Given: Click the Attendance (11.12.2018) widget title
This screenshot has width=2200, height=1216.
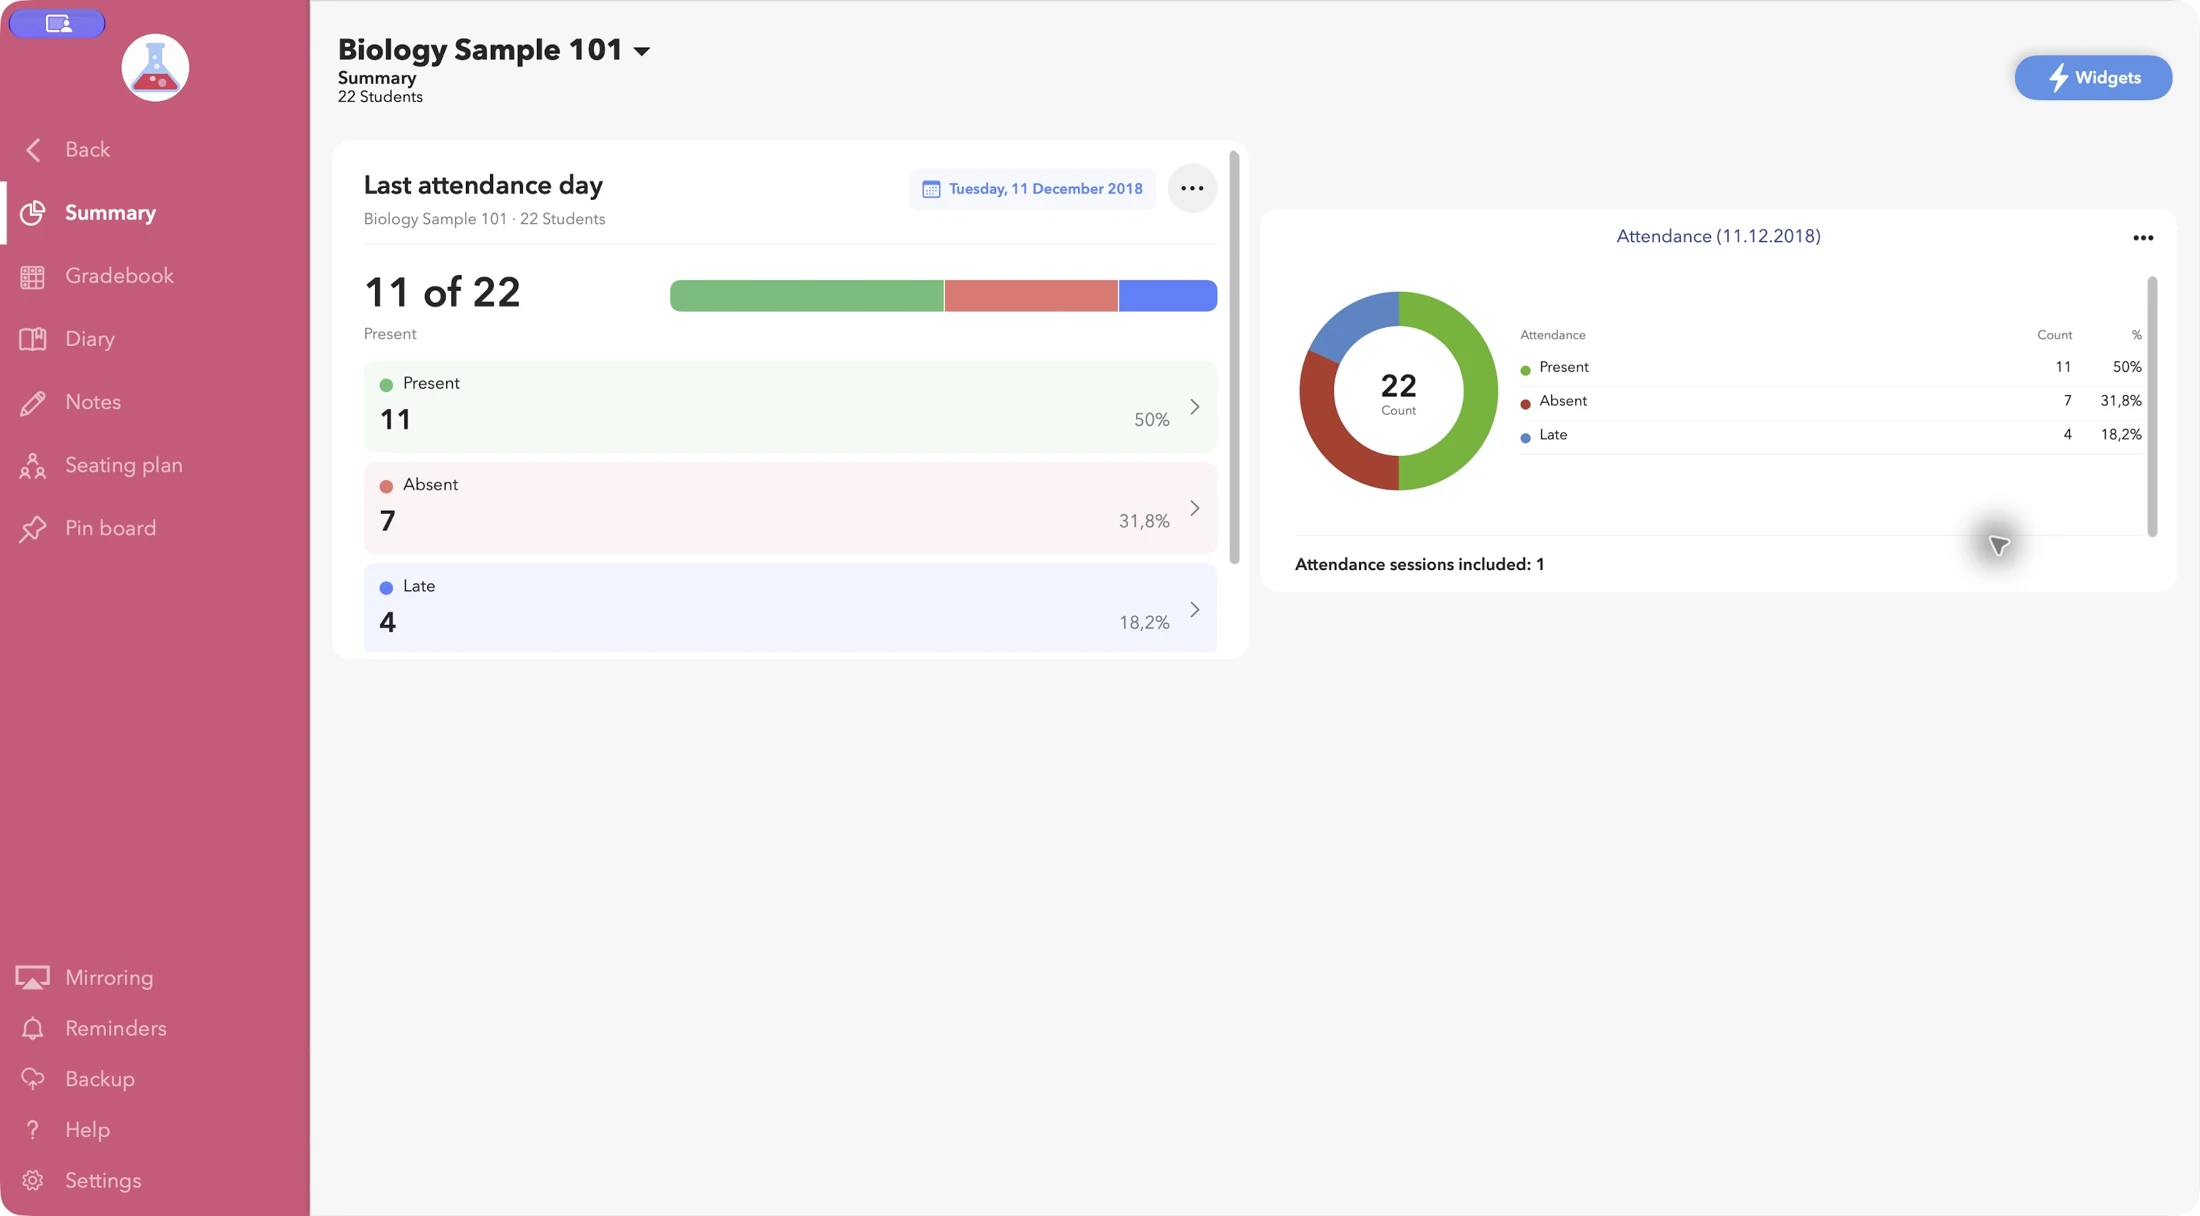Looking at the screenshot, I should tap(1718, 237).
